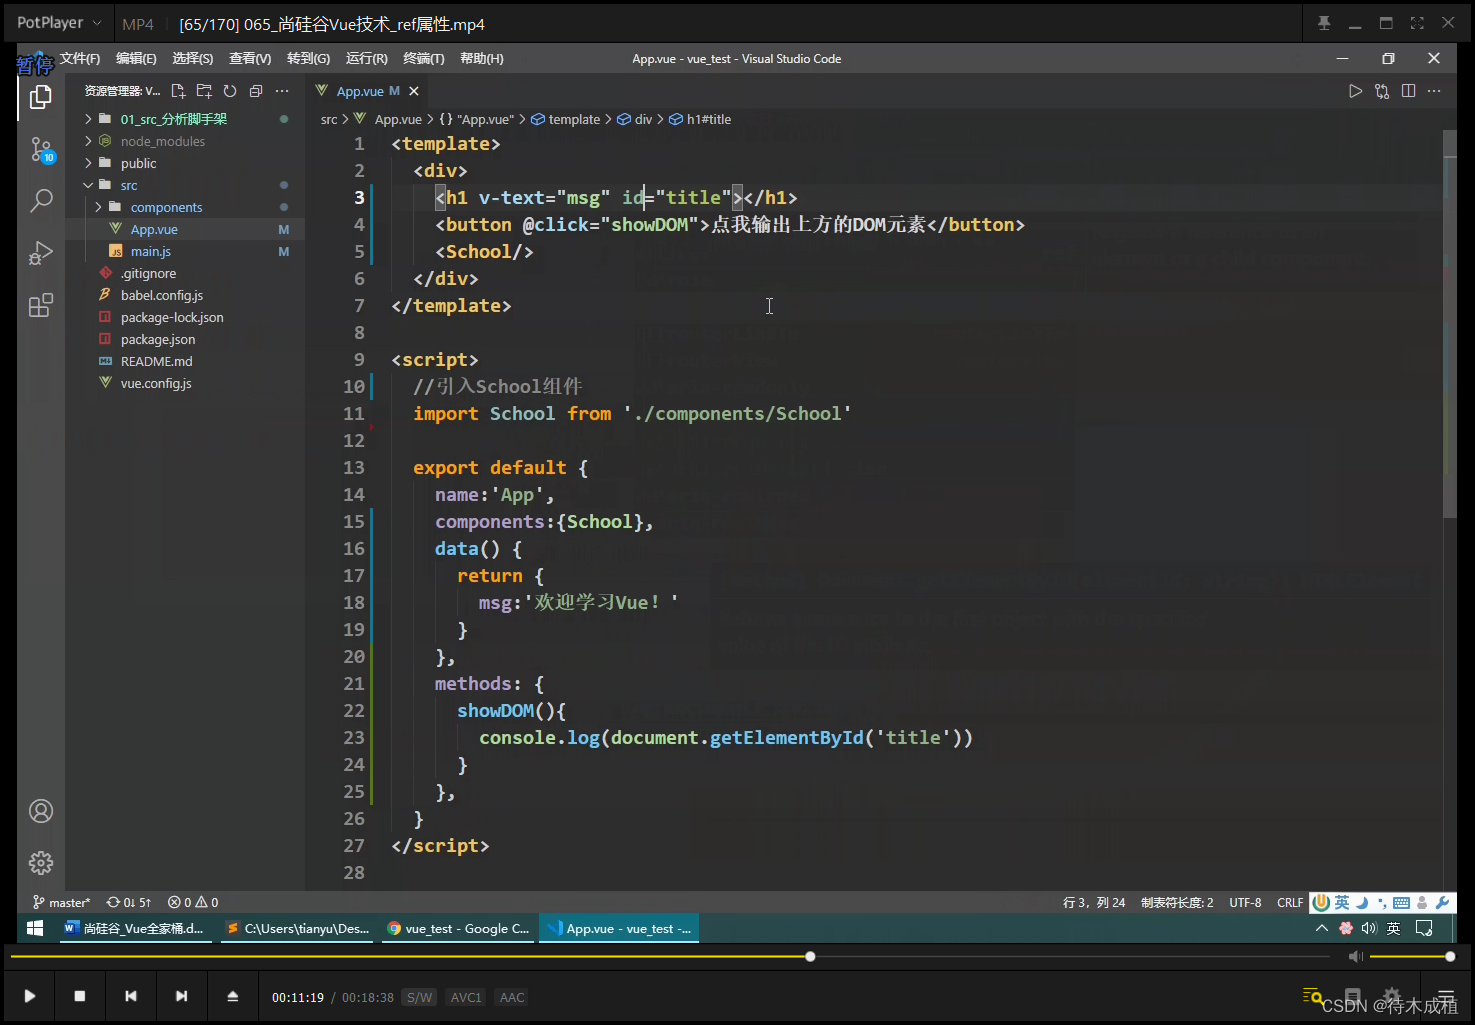Refresh the explorer file tree
This screenshot has height=1025, width=1475.
coord(230,91)
